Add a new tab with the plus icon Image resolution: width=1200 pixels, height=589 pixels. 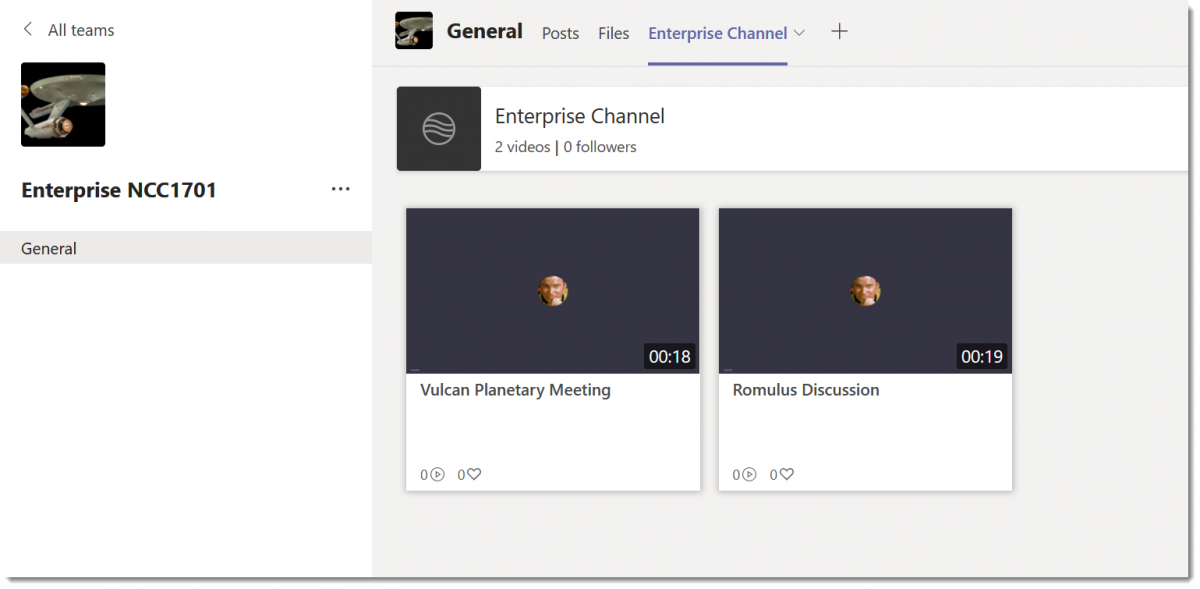(x=839, y=31)
